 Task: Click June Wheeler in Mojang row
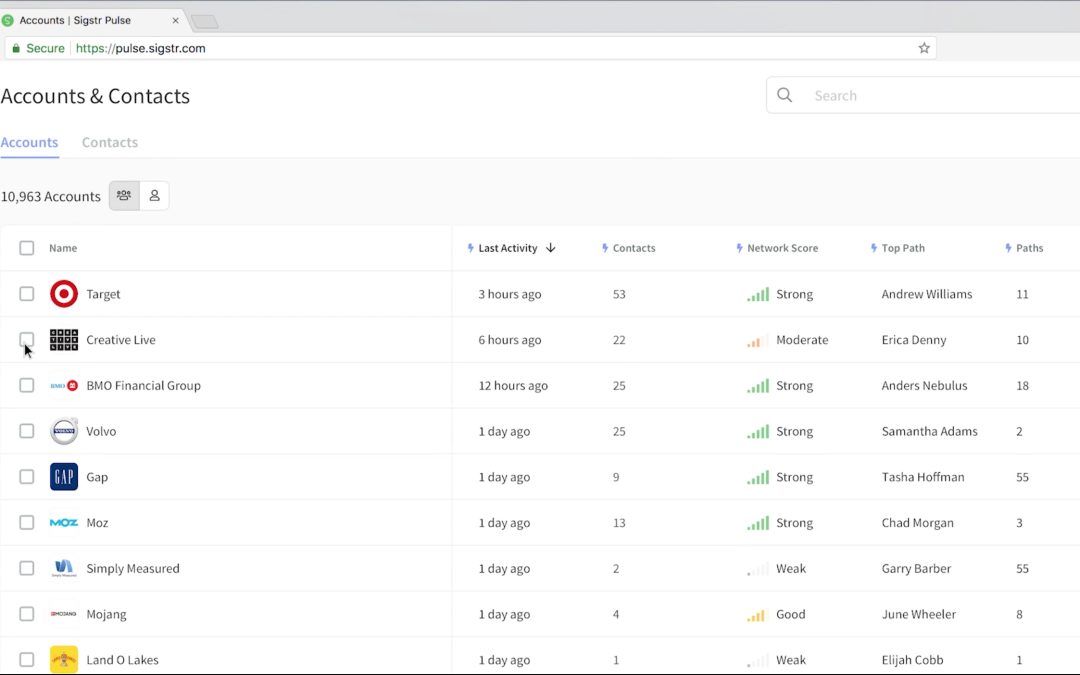919,614
